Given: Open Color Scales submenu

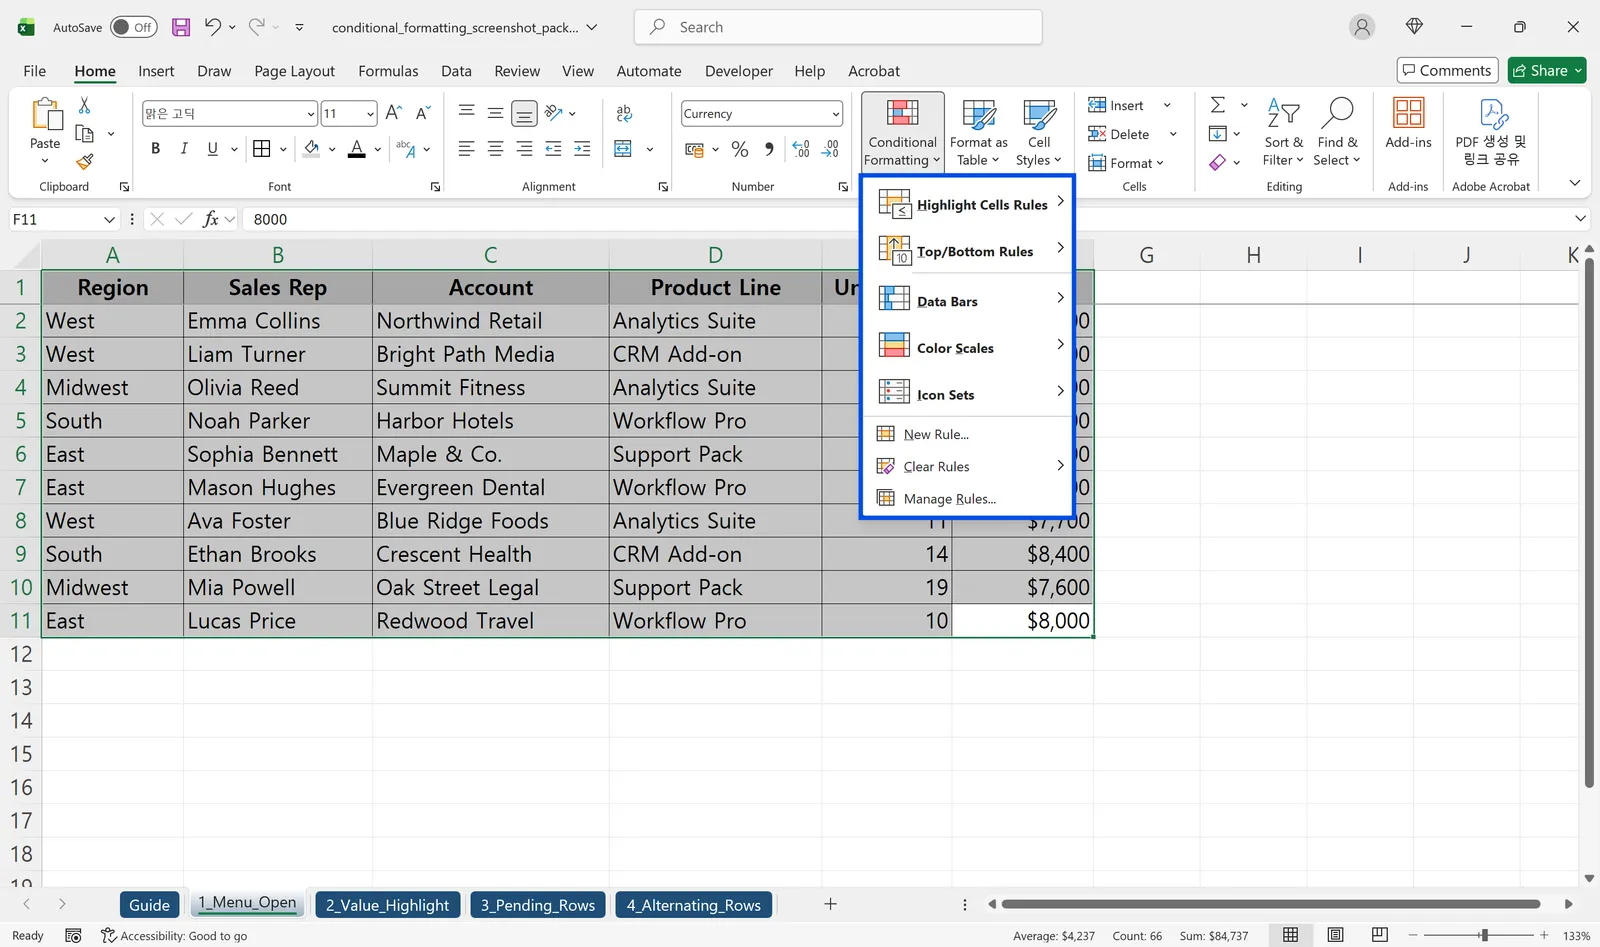Looking at the screenshot, I should click(x=968, y=347).
